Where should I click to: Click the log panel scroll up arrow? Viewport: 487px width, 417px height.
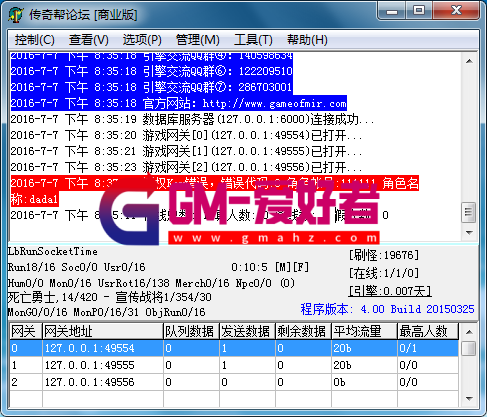tap(469, 61)
